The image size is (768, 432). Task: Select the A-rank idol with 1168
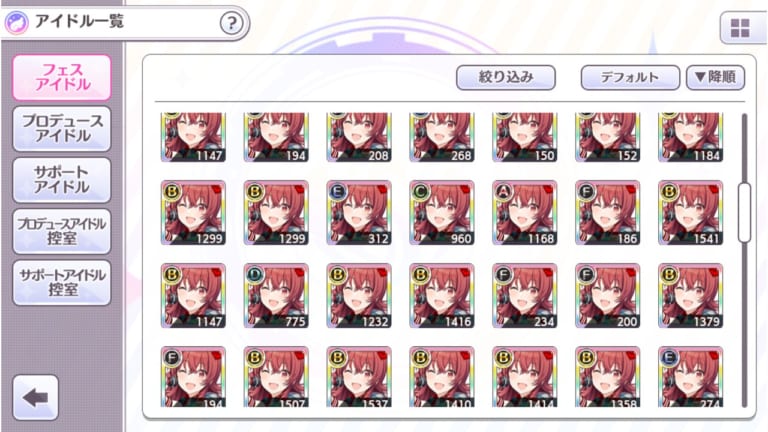[x=525, y=213]
